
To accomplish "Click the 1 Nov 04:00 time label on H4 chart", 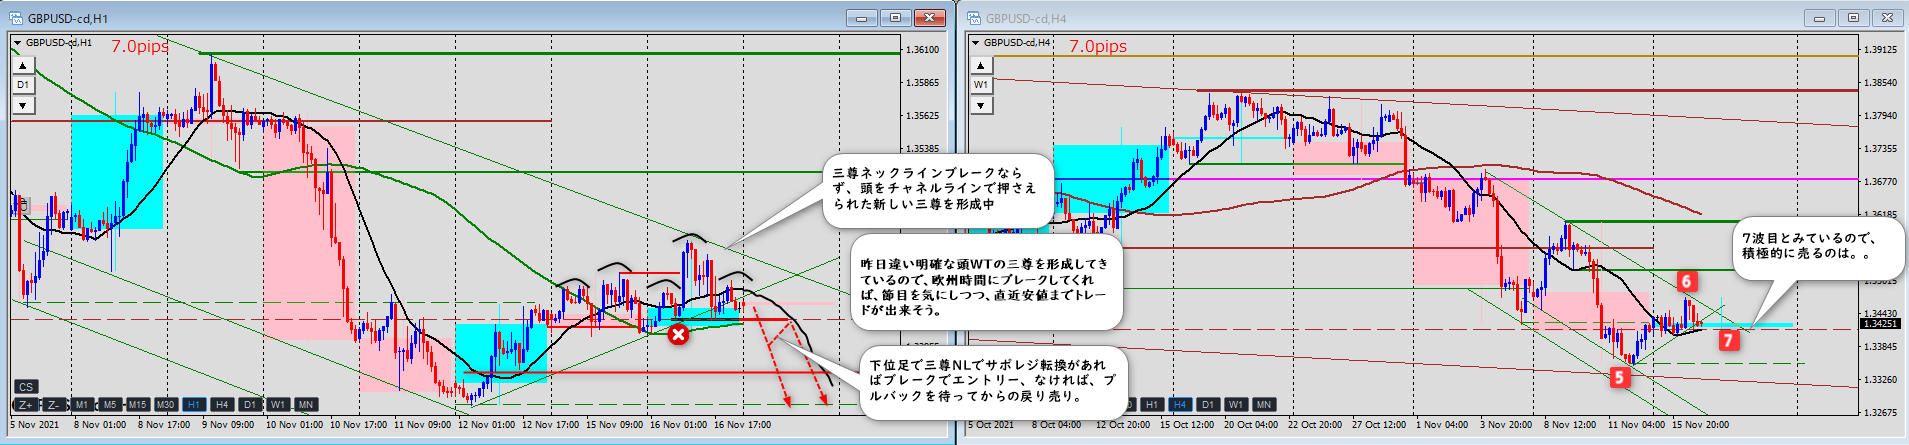I will [x=1441, y=425].
